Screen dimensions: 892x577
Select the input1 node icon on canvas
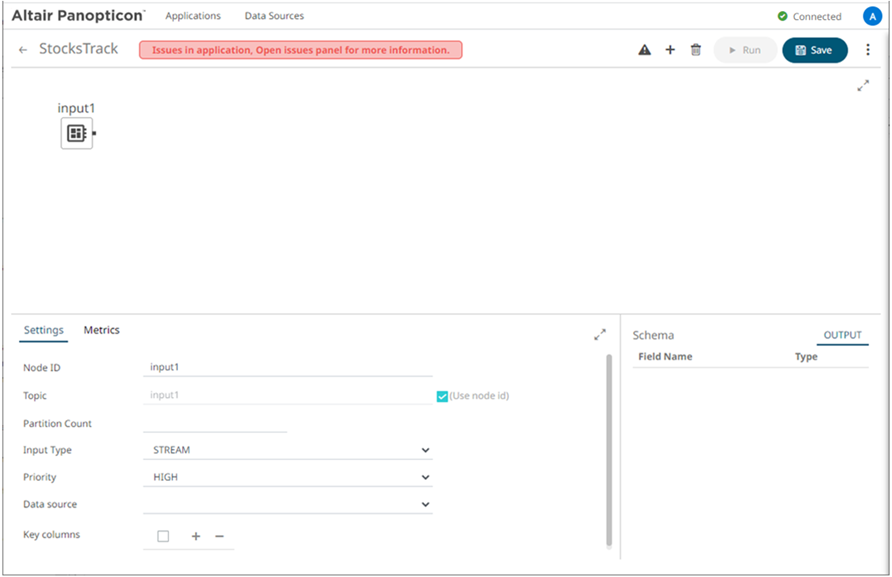(x=77, y=133)
